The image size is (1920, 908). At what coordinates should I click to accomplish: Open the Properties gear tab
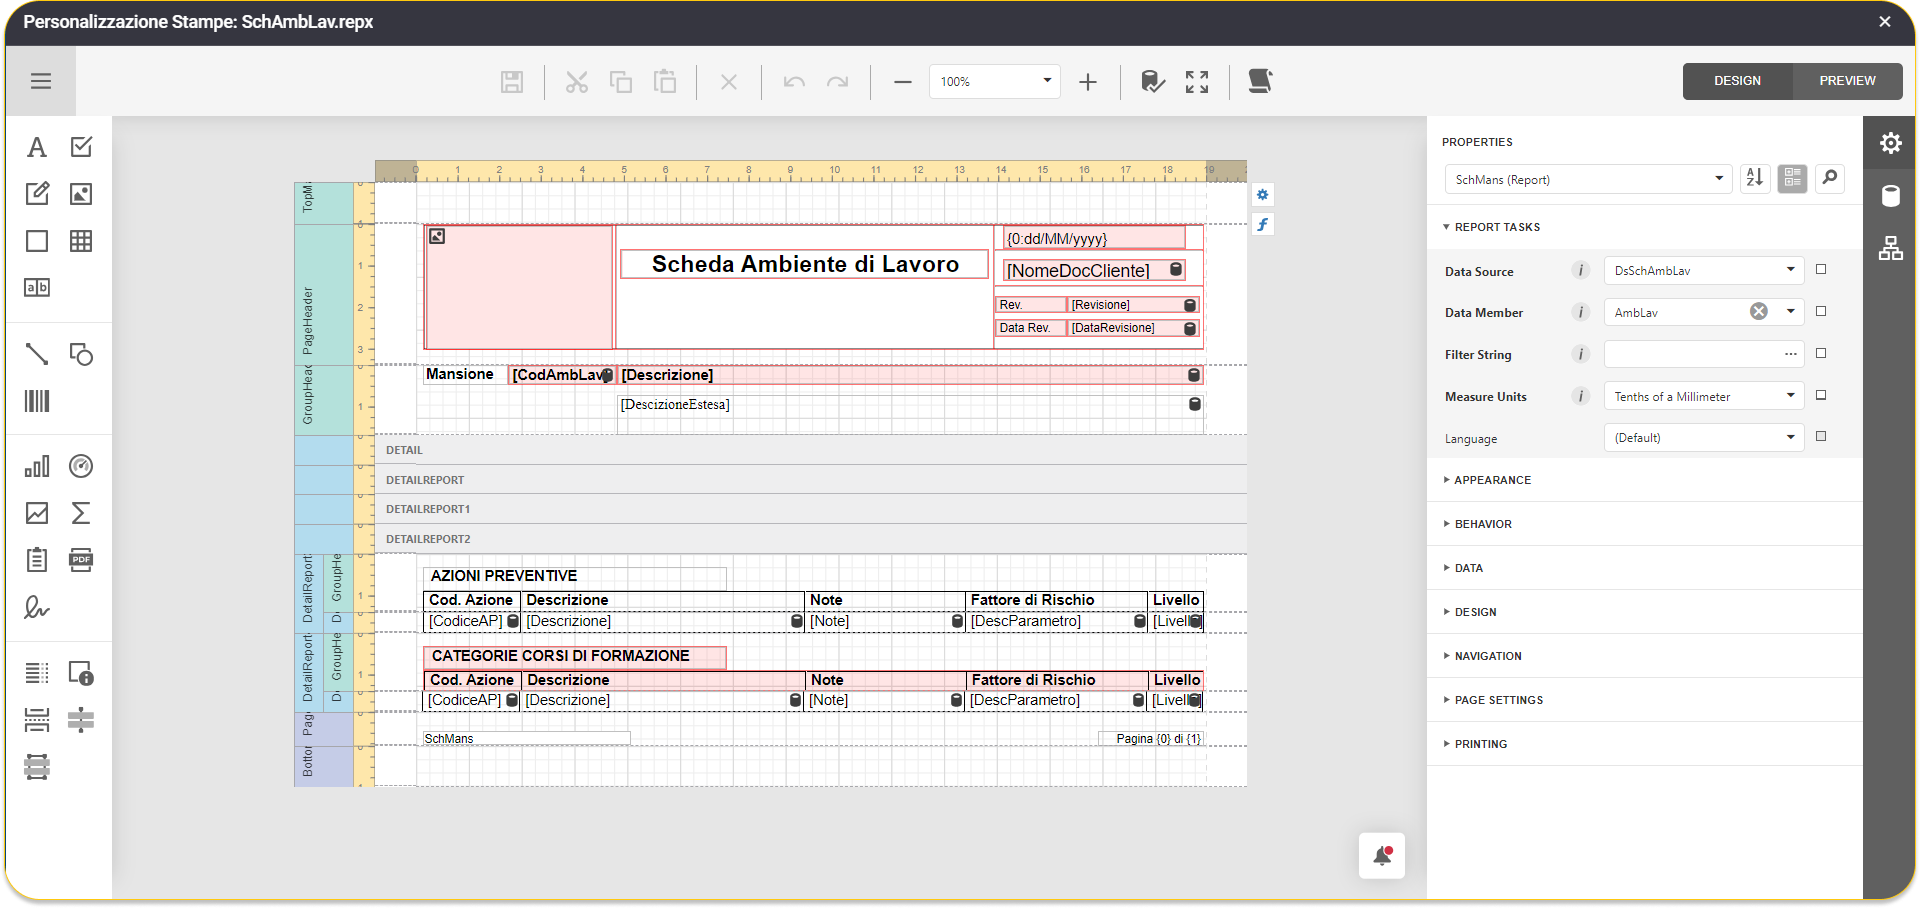[1891, 143]
